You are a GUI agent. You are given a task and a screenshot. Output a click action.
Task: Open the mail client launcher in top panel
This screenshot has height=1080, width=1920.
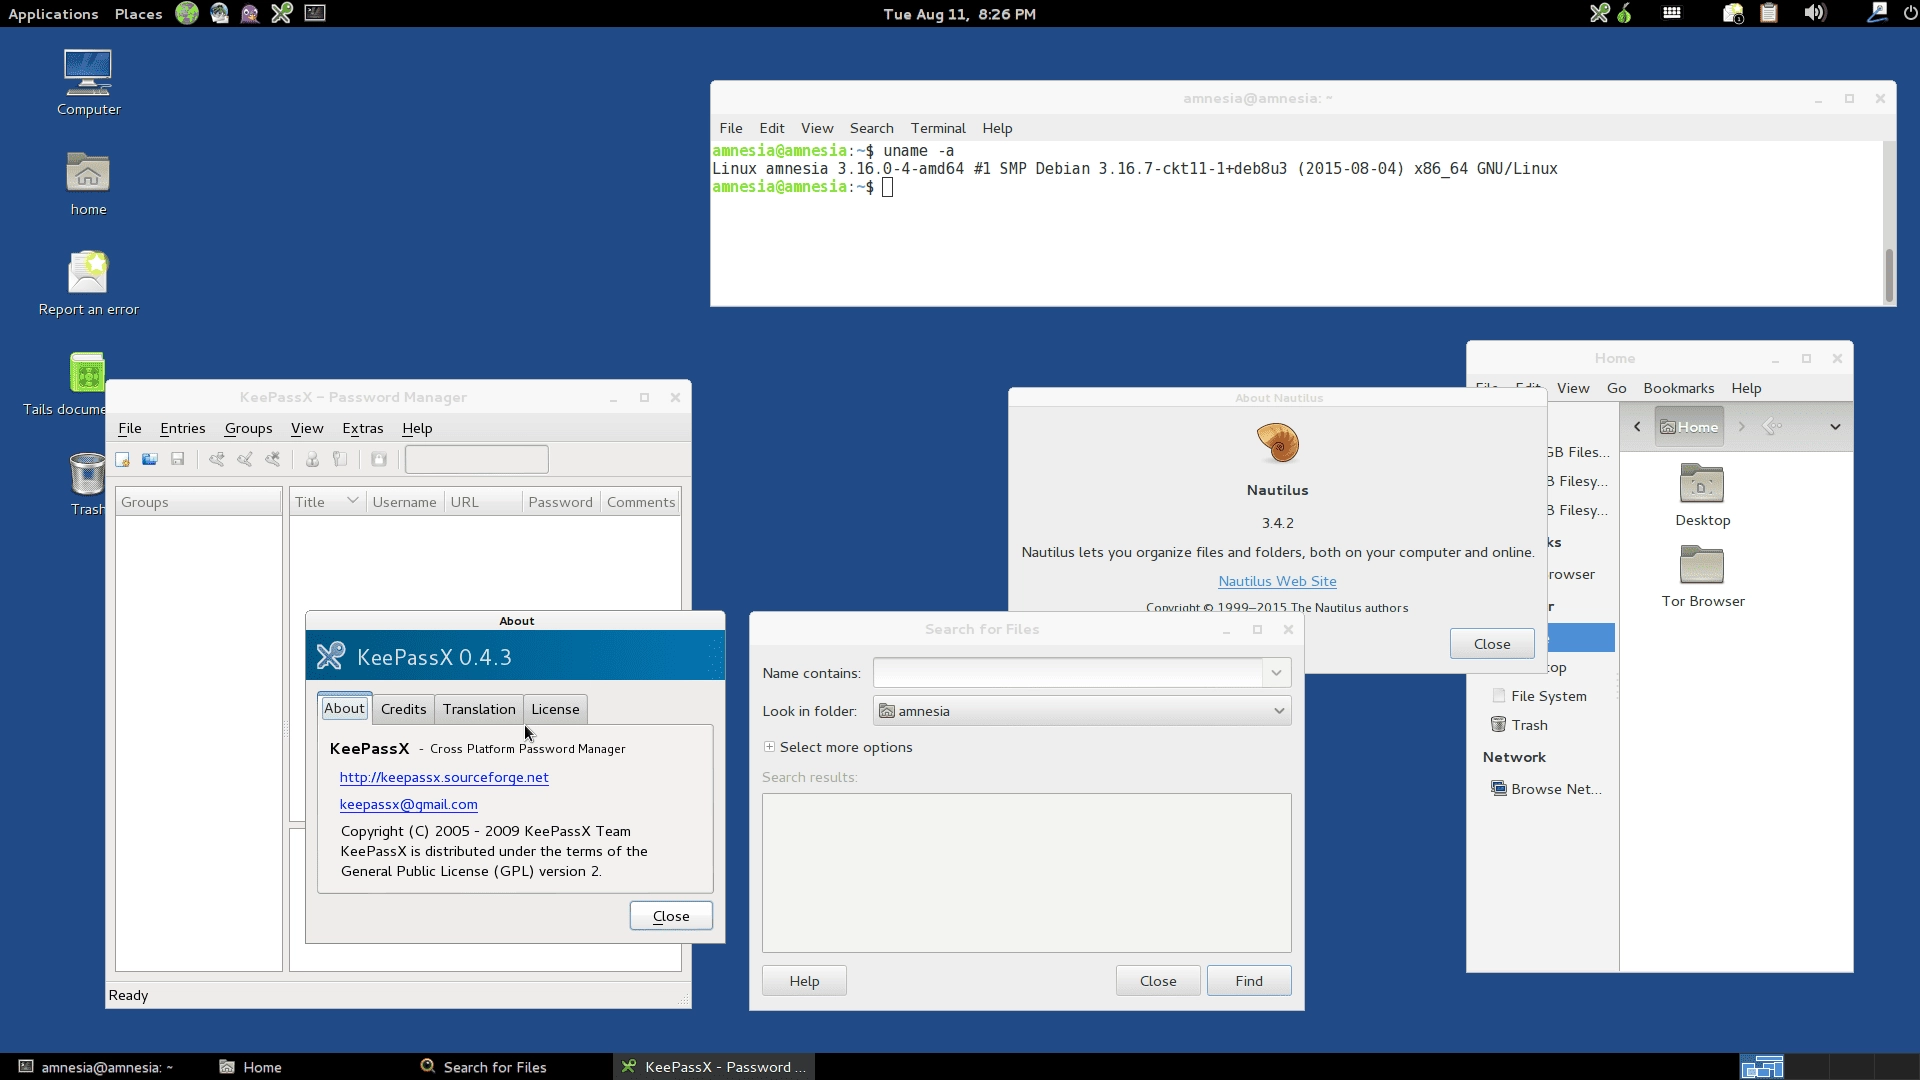coord(219,13)
